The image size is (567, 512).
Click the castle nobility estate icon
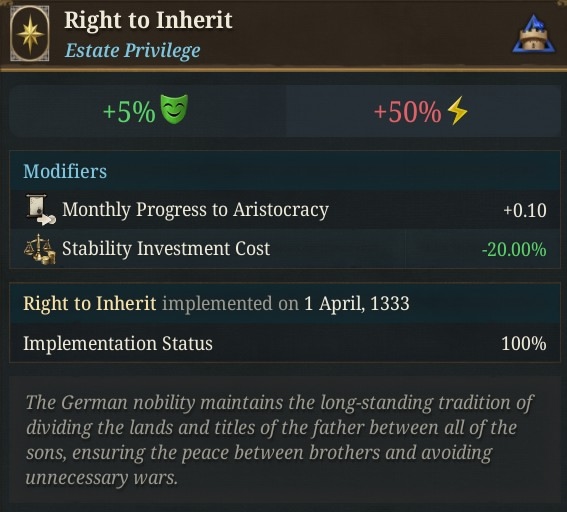(534, 35)
